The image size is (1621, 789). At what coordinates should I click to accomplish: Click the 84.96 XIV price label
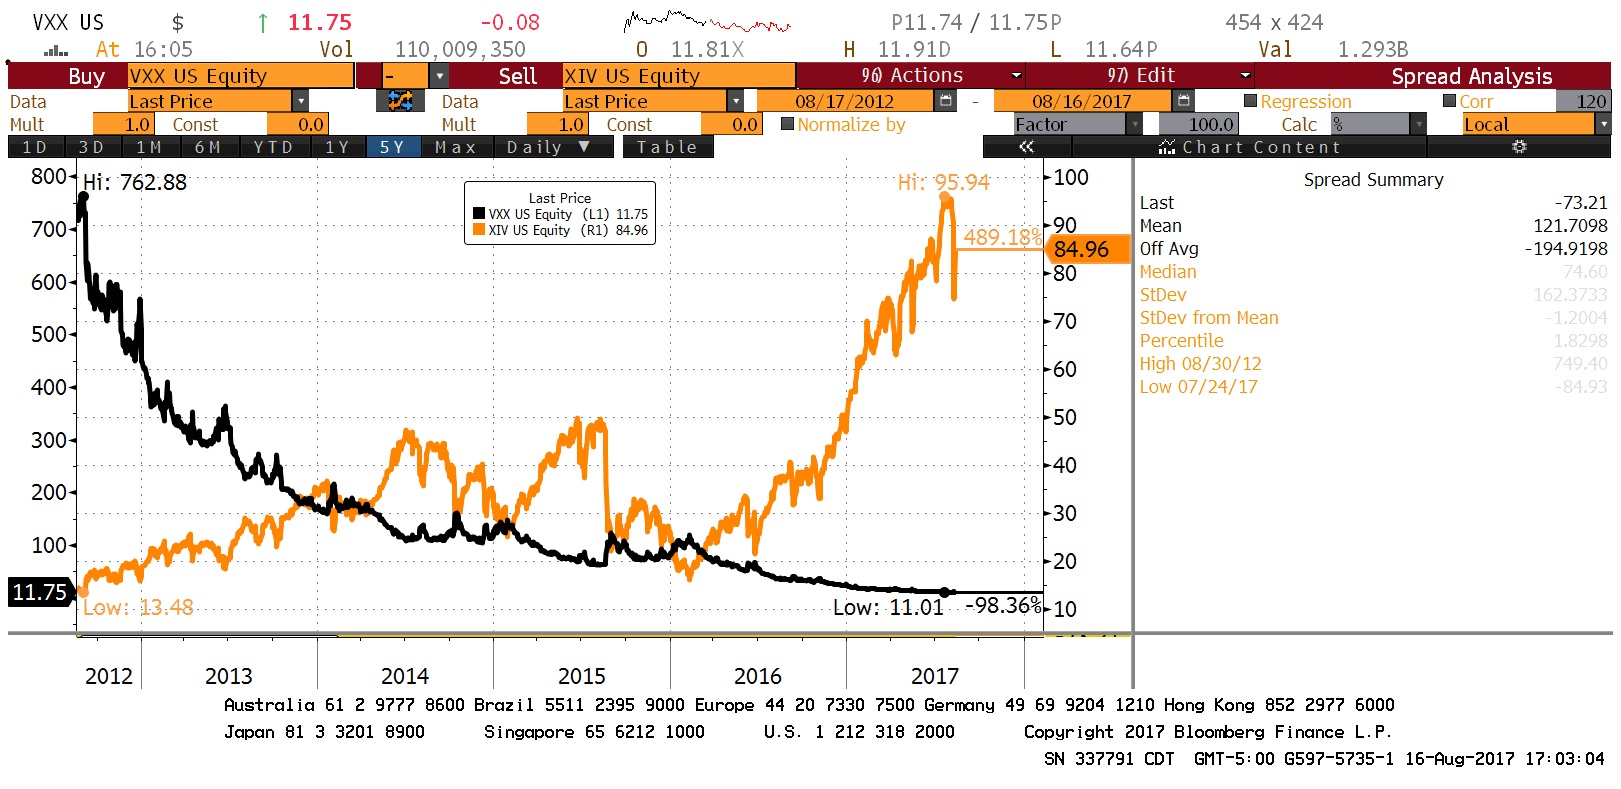(1086, 249)
